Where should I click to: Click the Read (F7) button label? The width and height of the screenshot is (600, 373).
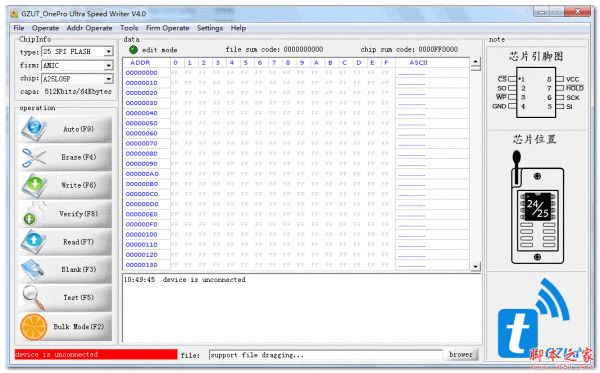78,242
